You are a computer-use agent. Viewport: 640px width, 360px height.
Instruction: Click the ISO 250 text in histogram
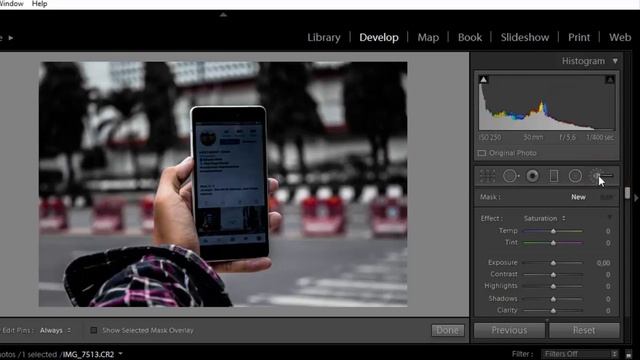pos(491,138)
